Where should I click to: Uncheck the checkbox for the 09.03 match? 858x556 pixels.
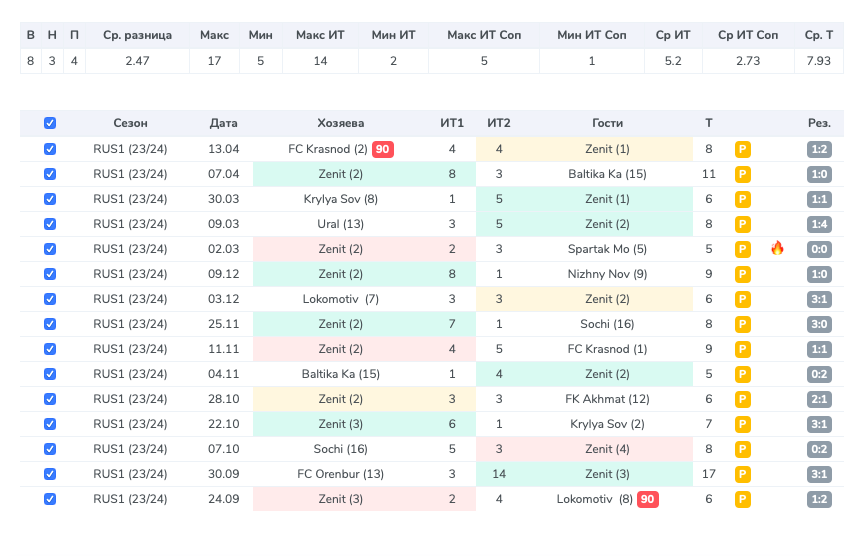50,224
